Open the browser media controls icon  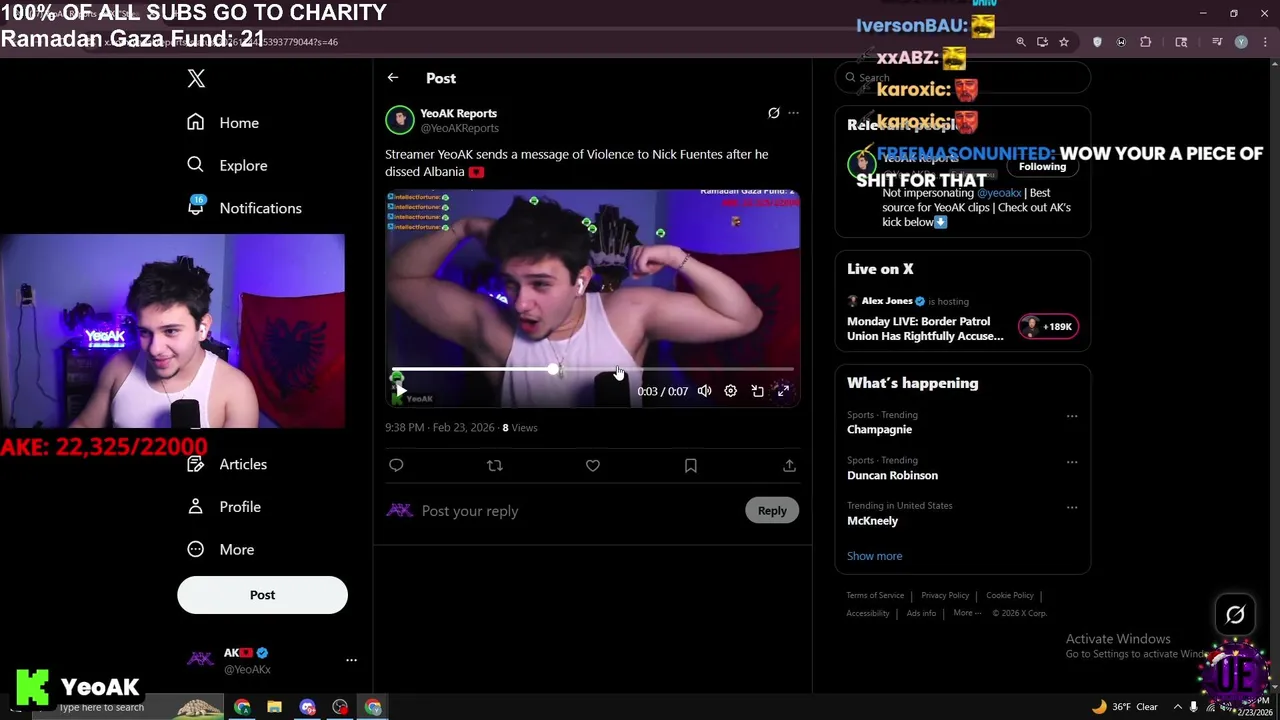click(x=1216, y=42)
